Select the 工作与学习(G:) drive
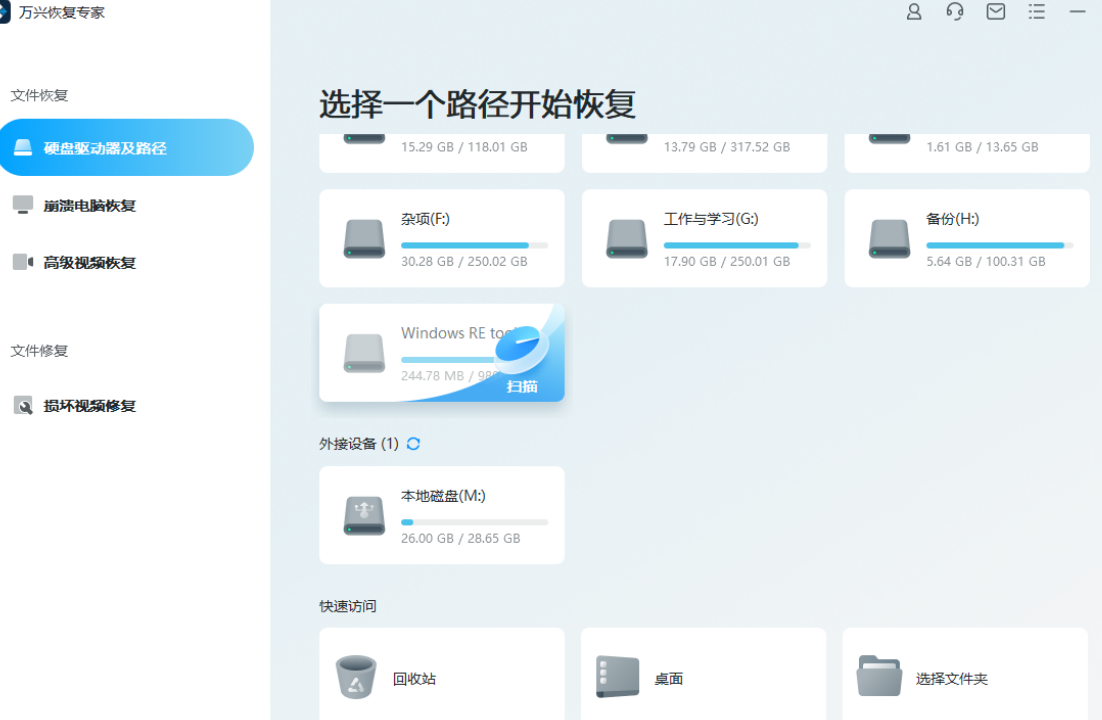Screen dimensions: 1102x720 (704, 238)
